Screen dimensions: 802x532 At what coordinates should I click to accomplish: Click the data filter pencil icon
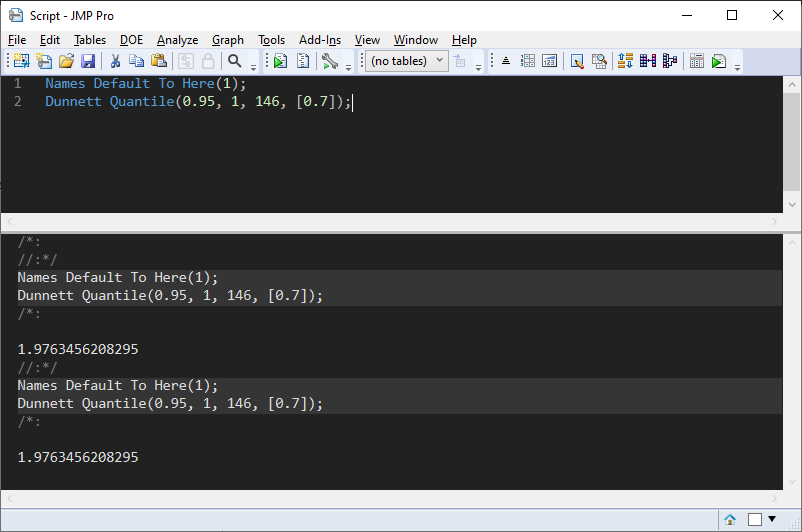[x=577, y=61]
